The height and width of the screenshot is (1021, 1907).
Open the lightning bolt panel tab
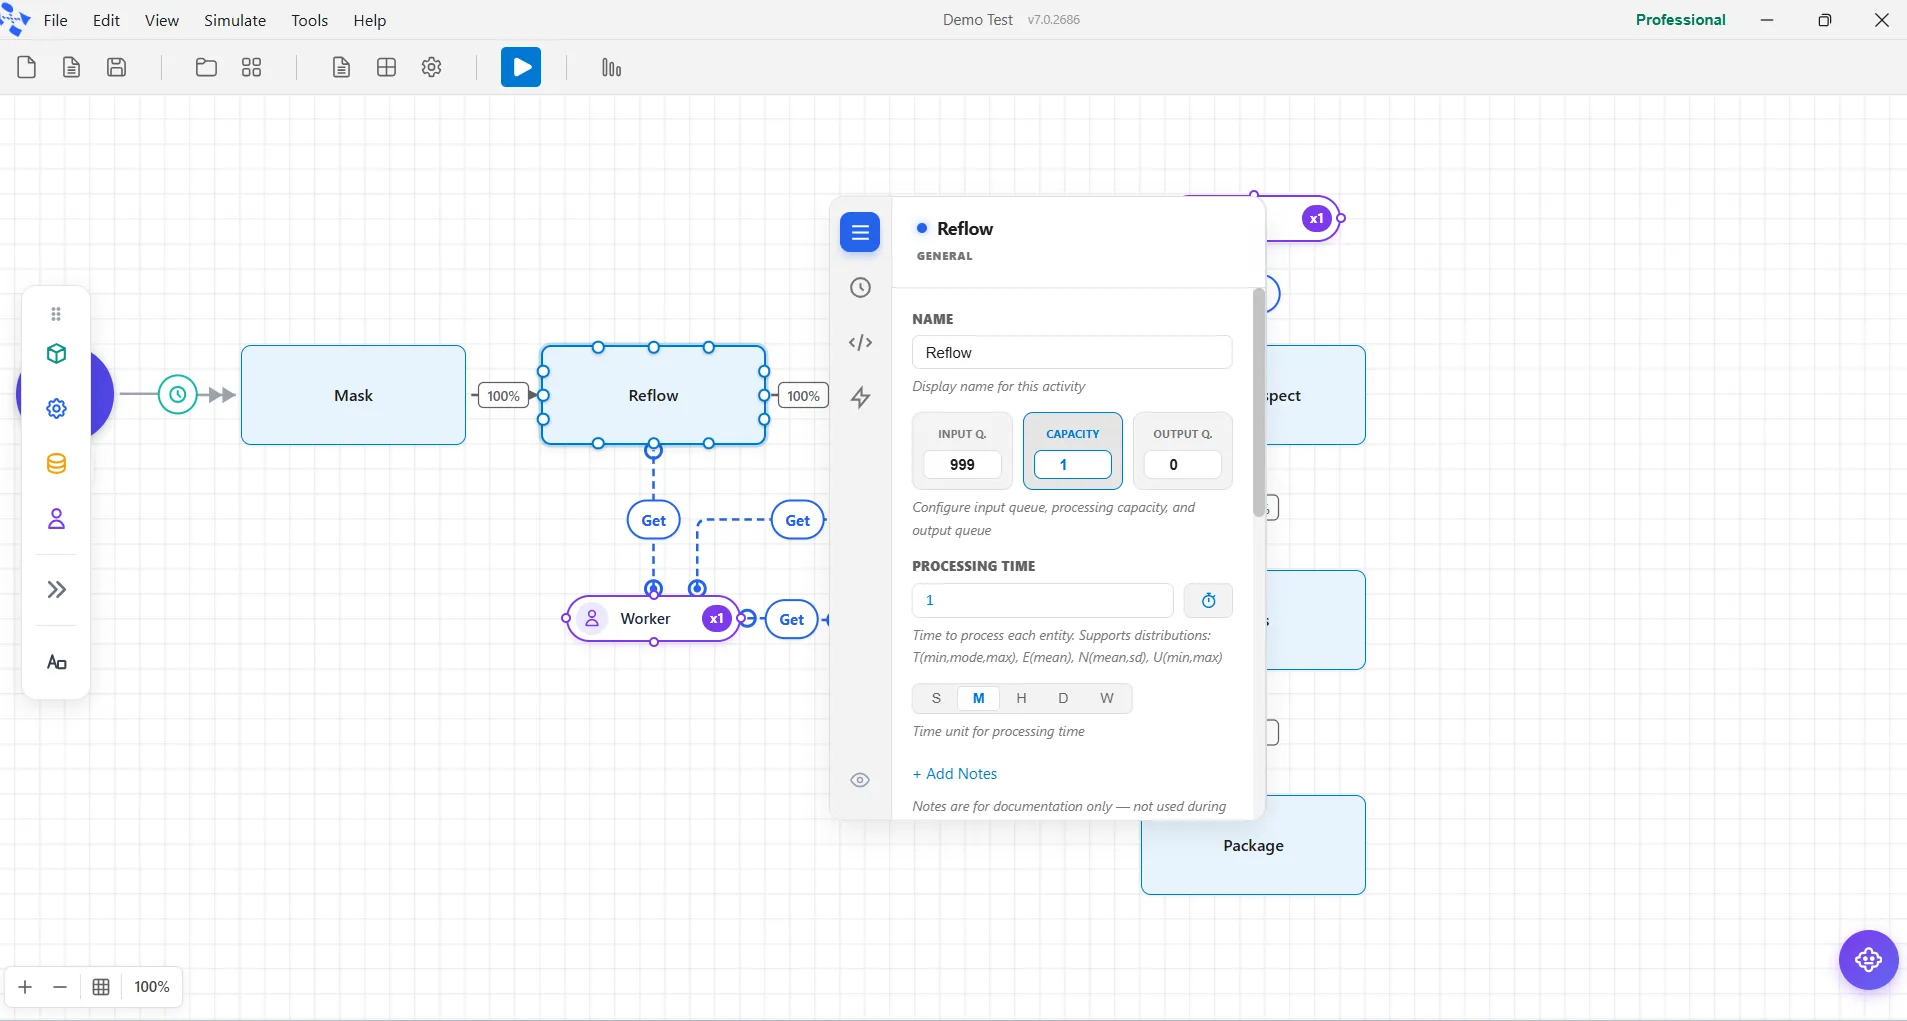860,398
